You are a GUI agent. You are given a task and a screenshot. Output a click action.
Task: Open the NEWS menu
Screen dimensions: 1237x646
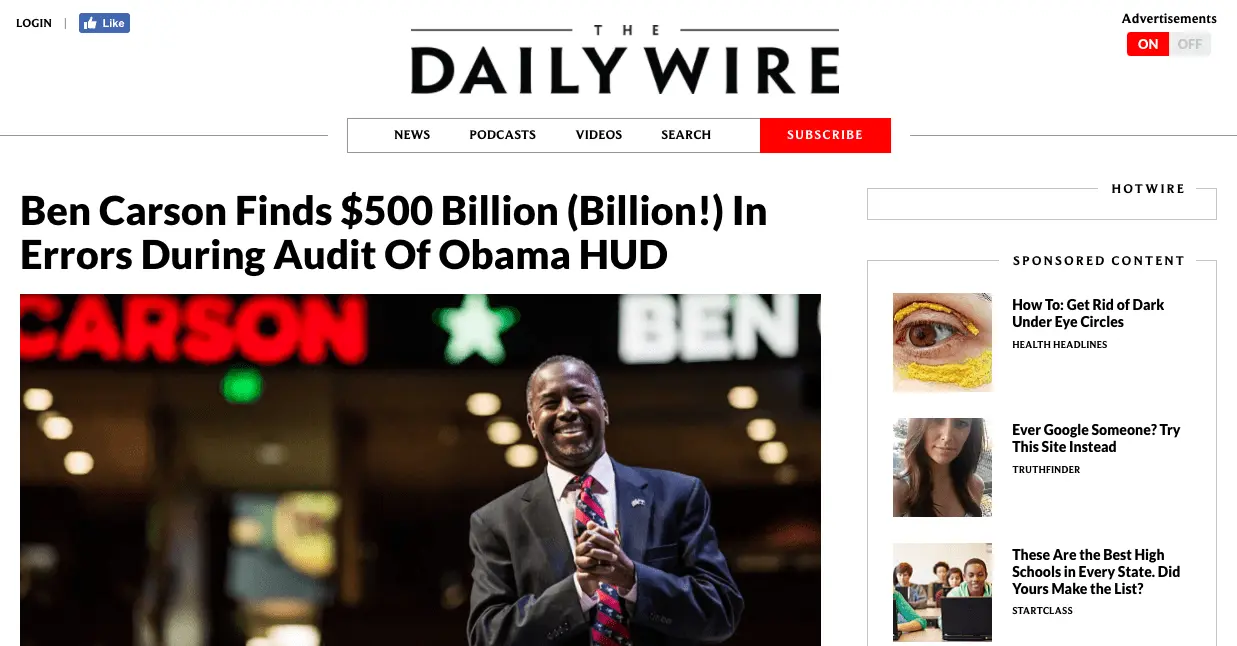(412, 135)
